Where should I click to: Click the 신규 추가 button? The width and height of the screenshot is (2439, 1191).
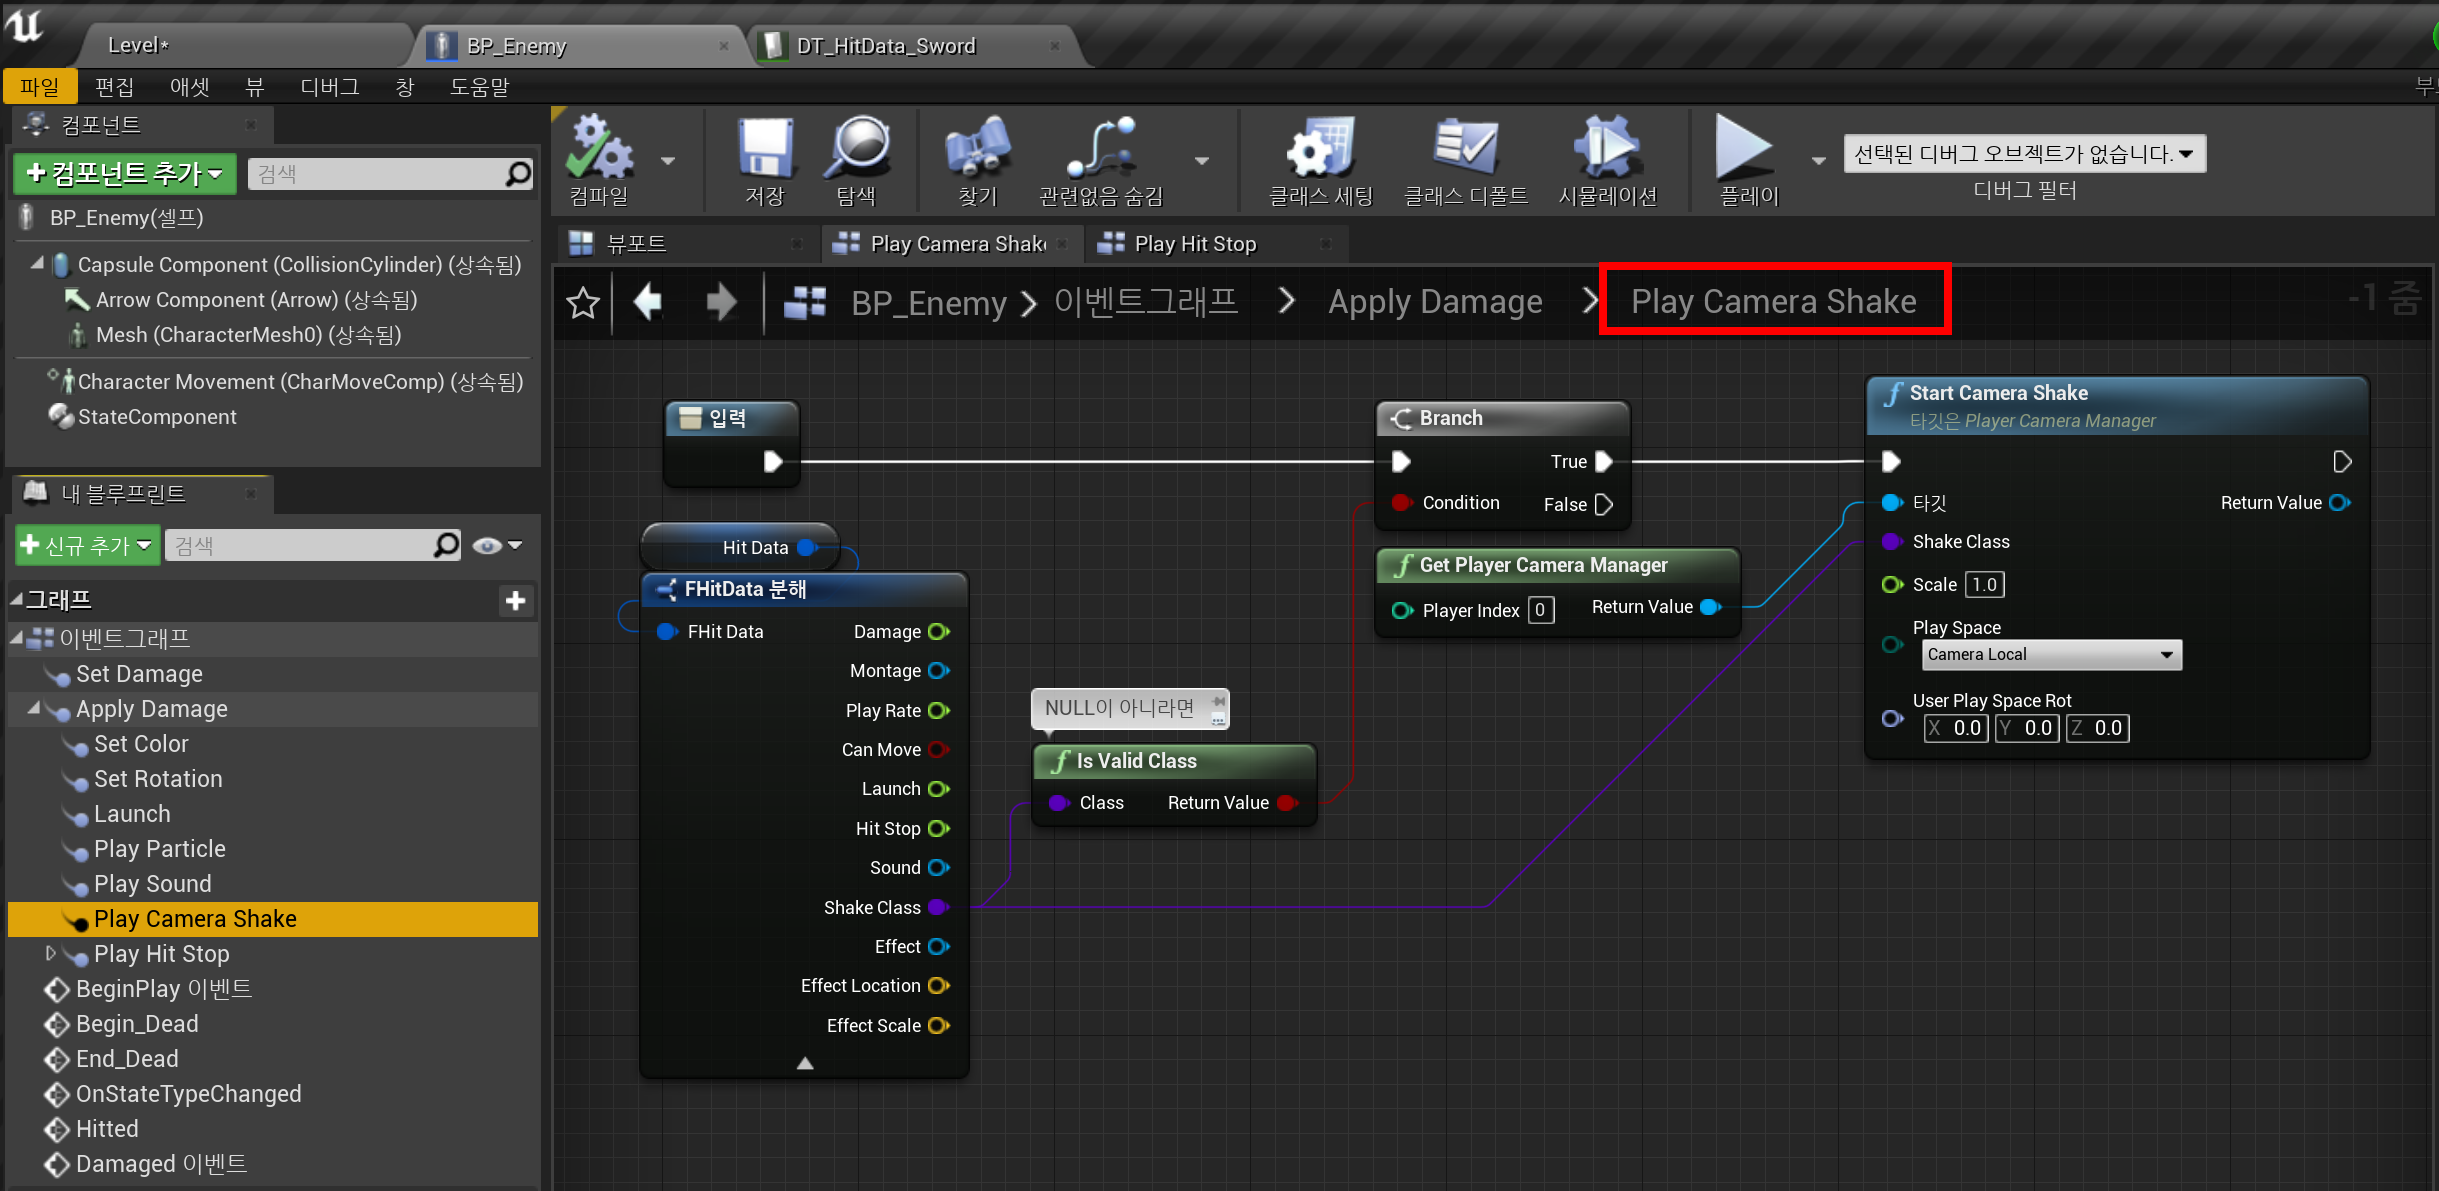tap(88, 545)
